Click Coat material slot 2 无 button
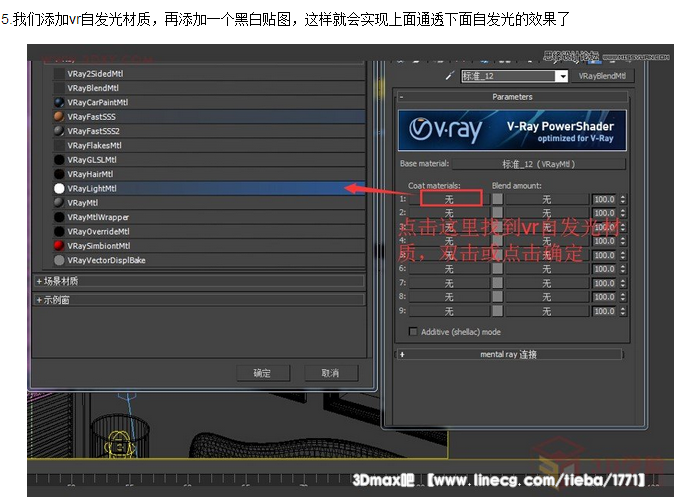Image resolution: width=674 pixels, height=497 pixels. (x=450, y=213)
